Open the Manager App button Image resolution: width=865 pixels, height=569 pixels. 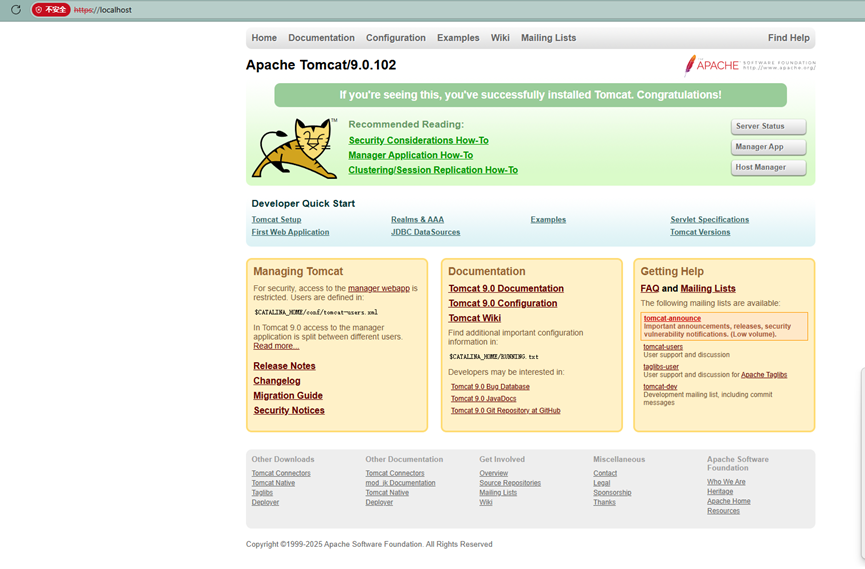pos(768,147)
